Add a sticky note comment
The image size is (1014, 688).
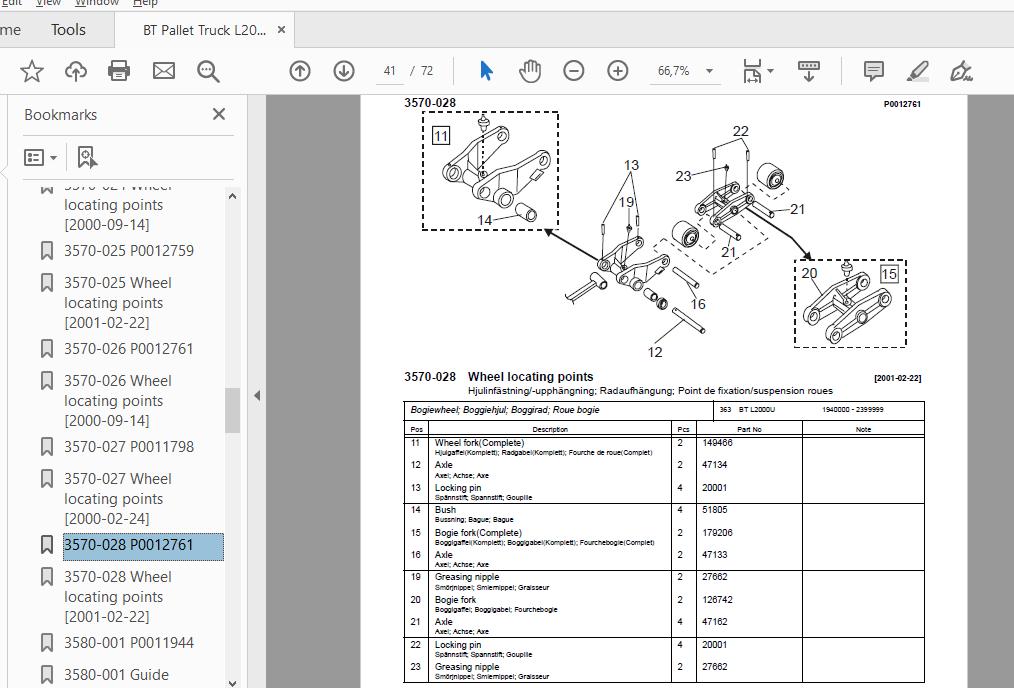tap(874, 70)
